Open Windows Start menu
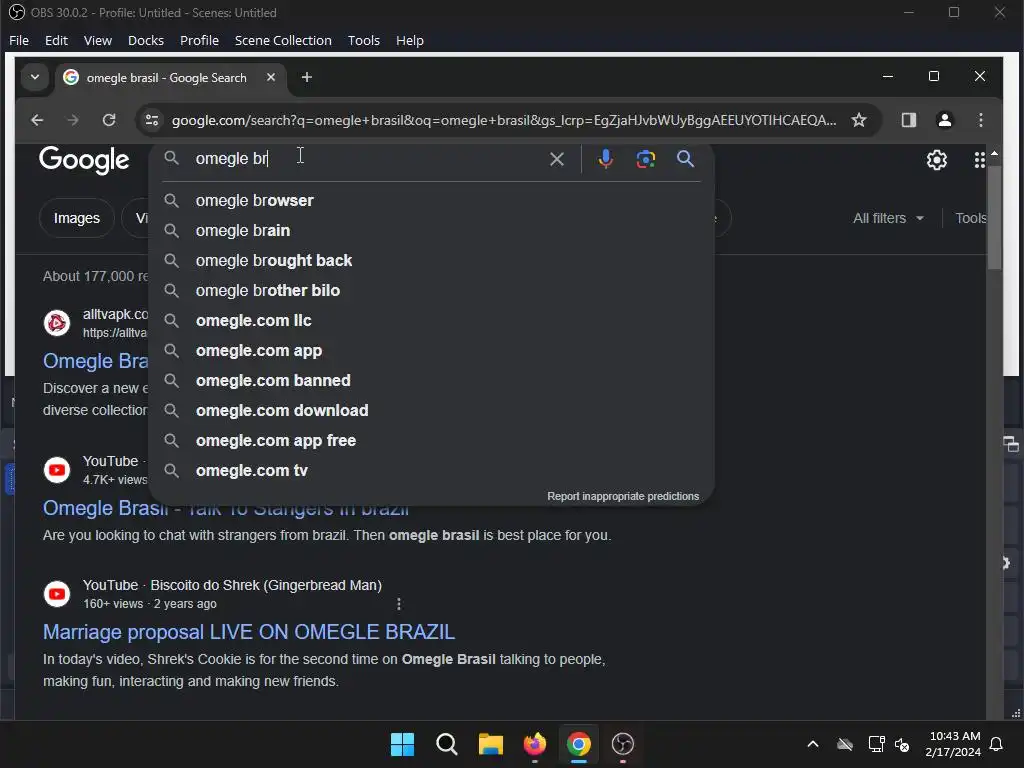 [x=402, y=744]
